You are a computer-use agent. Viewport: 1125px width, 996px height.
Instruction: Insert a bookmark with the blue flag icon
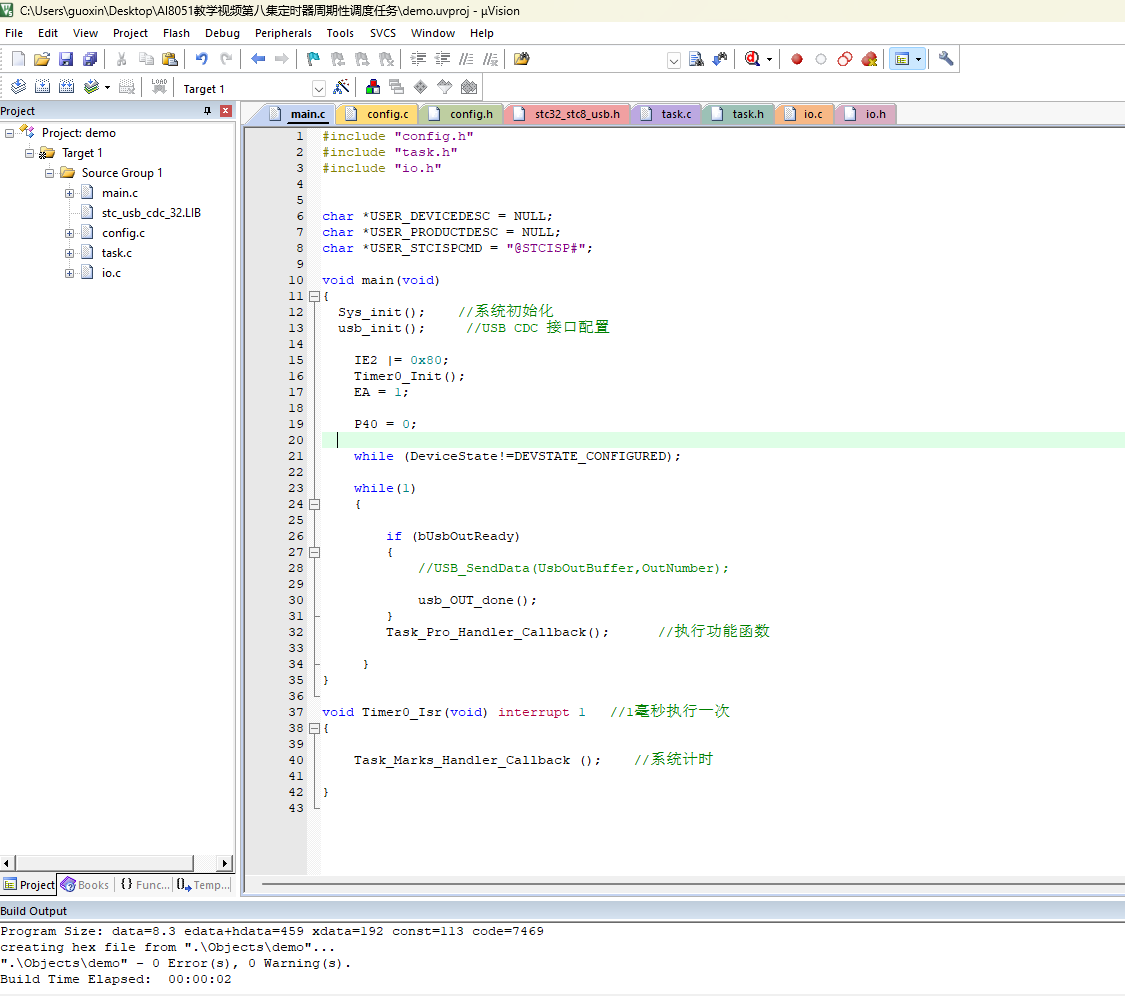point(313,59)
